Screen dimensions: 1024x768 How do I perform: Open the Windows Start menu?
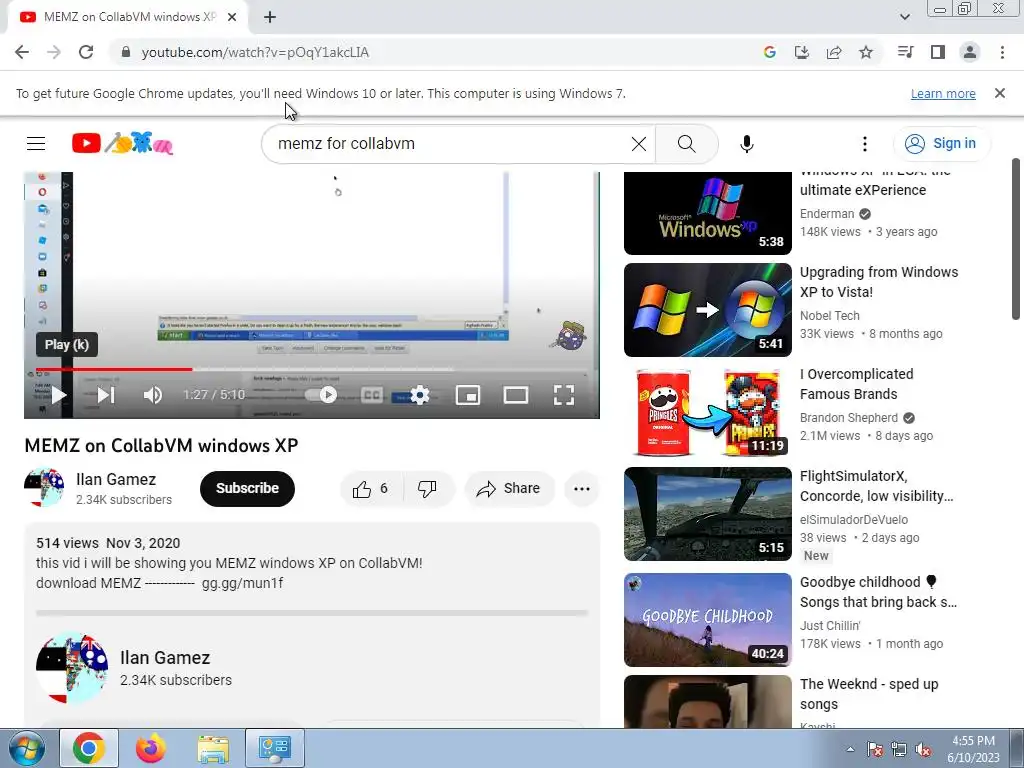[x=27, y=748]
